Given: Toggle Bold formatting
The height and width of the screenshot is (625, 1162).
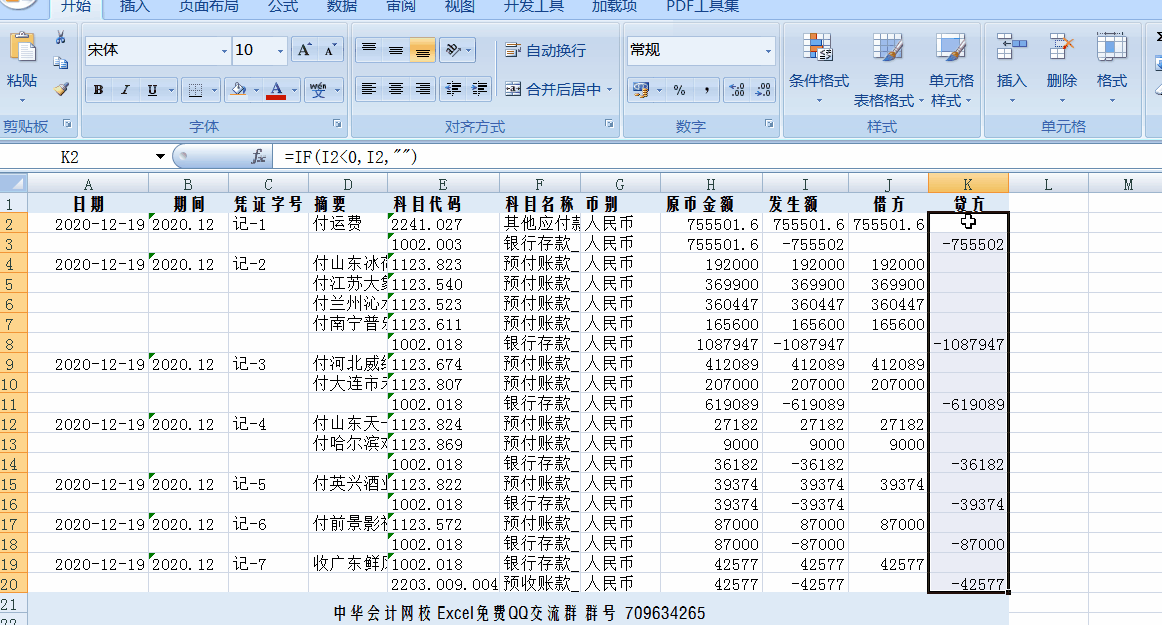Looking at the screenshot, I should (x=98, y=90).
